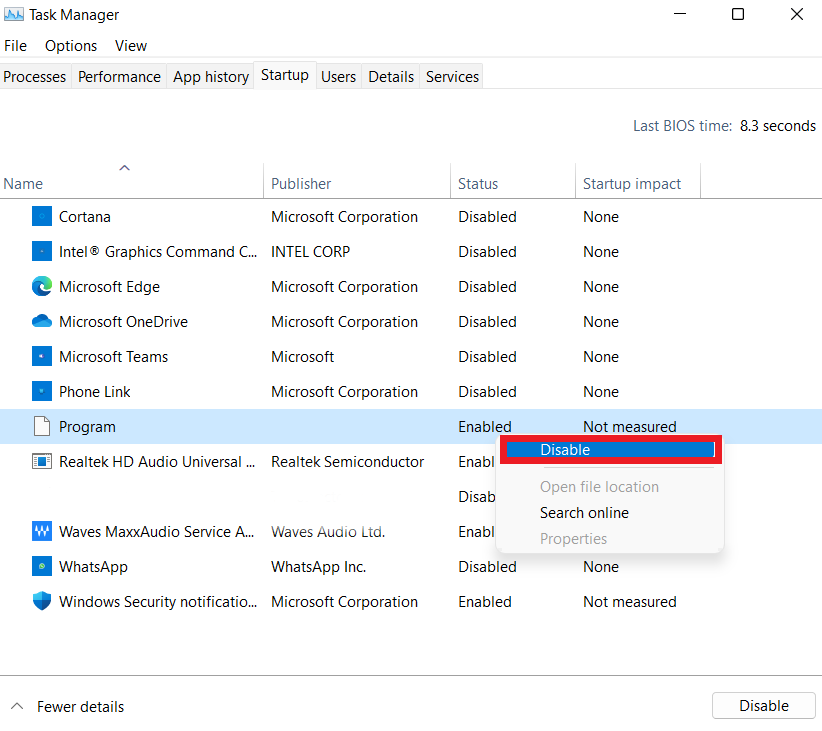822x731 pixels.
Task: Sort by the Startup impact column header
Action: point(632,184)
